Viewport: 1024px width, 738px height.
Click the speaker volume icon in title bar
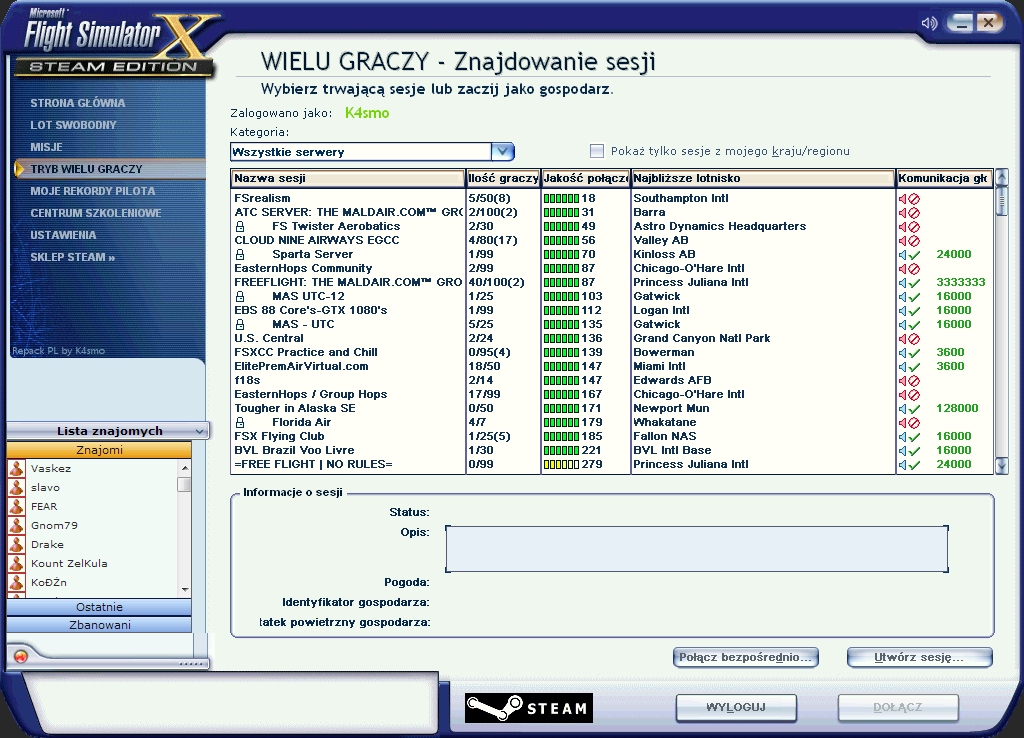coord(929,24)
